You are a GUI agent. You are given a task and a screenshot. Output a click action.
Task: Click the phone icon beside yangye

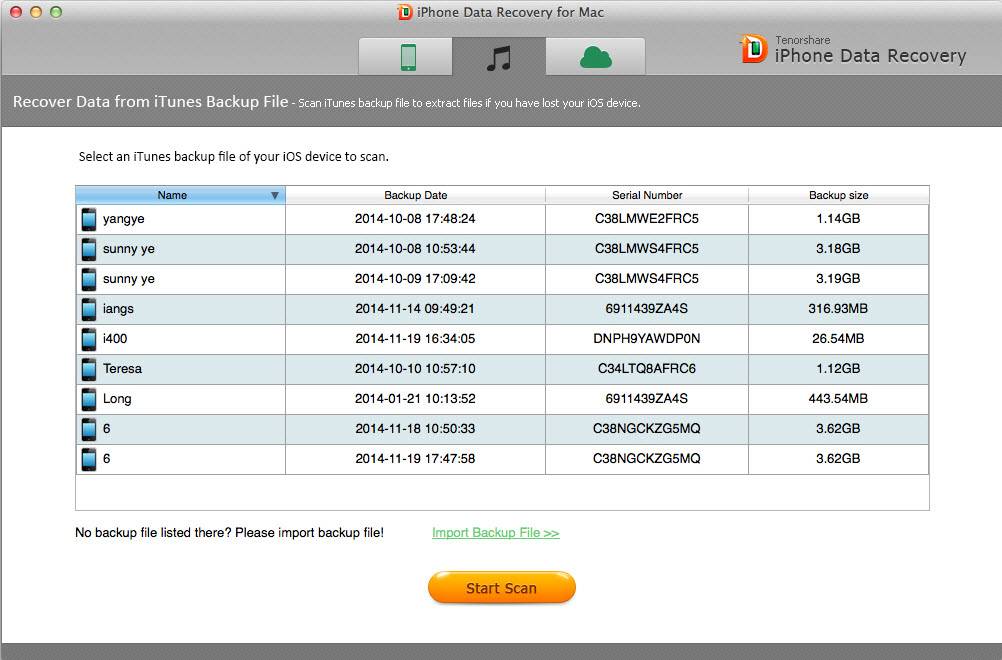tap(89, 219)
